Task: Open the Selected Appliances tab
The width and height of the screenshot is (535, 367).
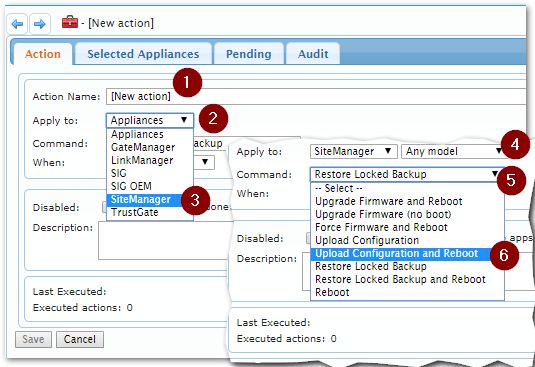Action: pyautogui.click(x=143, y=54)
